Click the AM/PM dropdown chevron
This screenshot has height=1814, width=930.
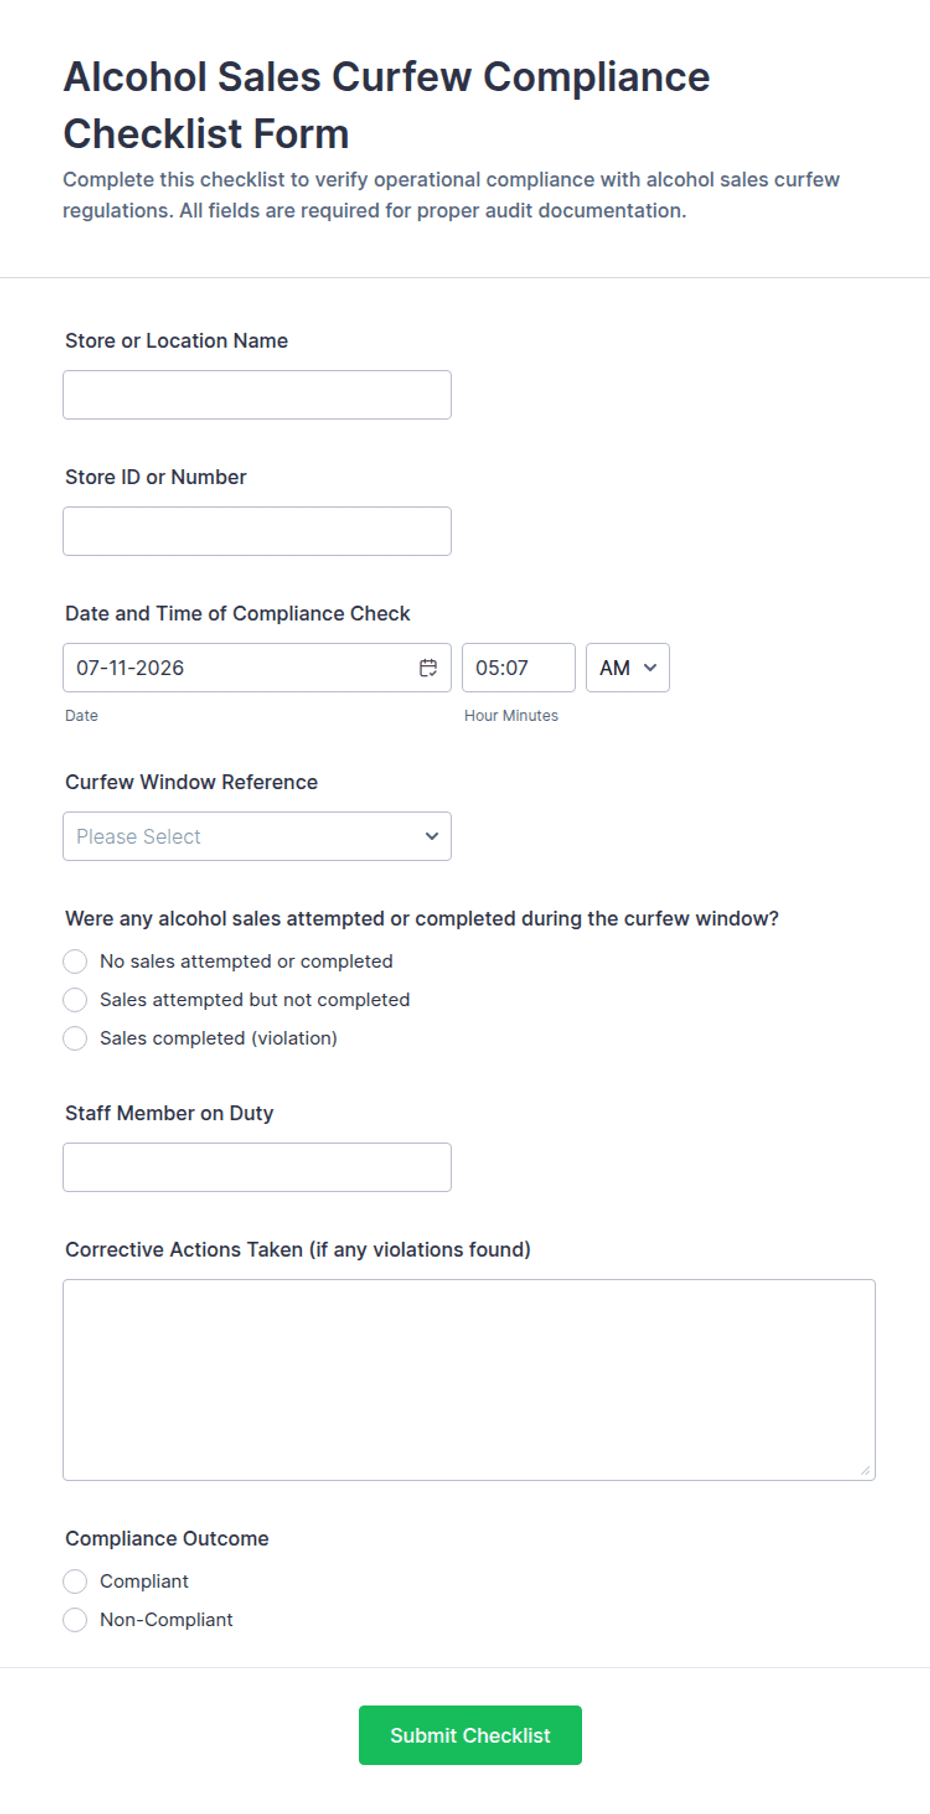tap(650, 668)
